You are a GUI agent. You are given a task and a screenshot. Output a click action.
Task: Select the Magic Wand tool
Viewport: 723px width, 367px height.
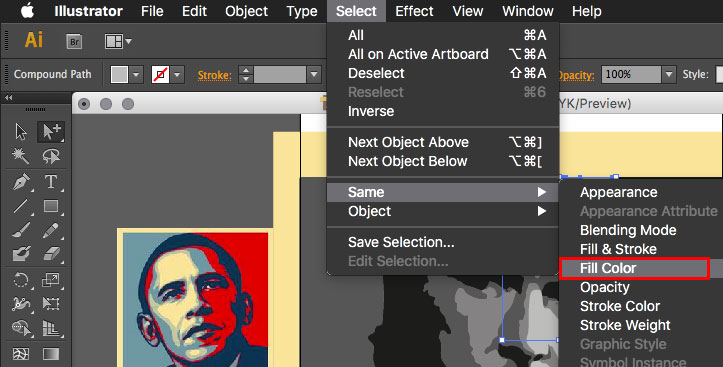tap(21, 156)
